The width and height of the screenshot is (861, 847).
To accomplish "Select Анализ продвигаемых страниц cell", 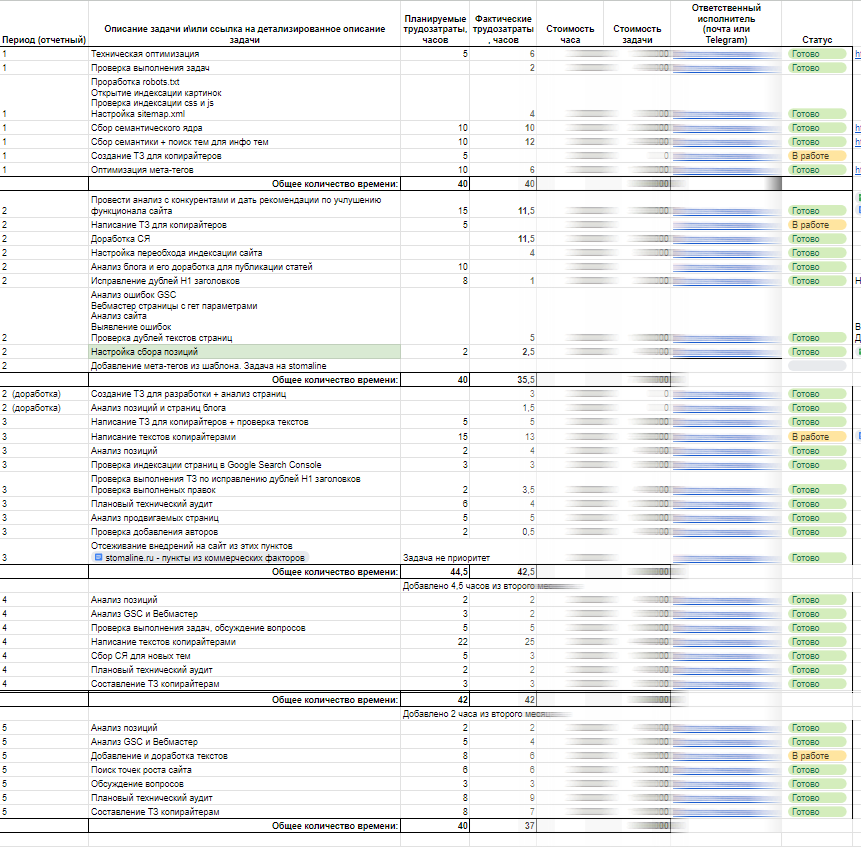I will click(x=244, y=518).
